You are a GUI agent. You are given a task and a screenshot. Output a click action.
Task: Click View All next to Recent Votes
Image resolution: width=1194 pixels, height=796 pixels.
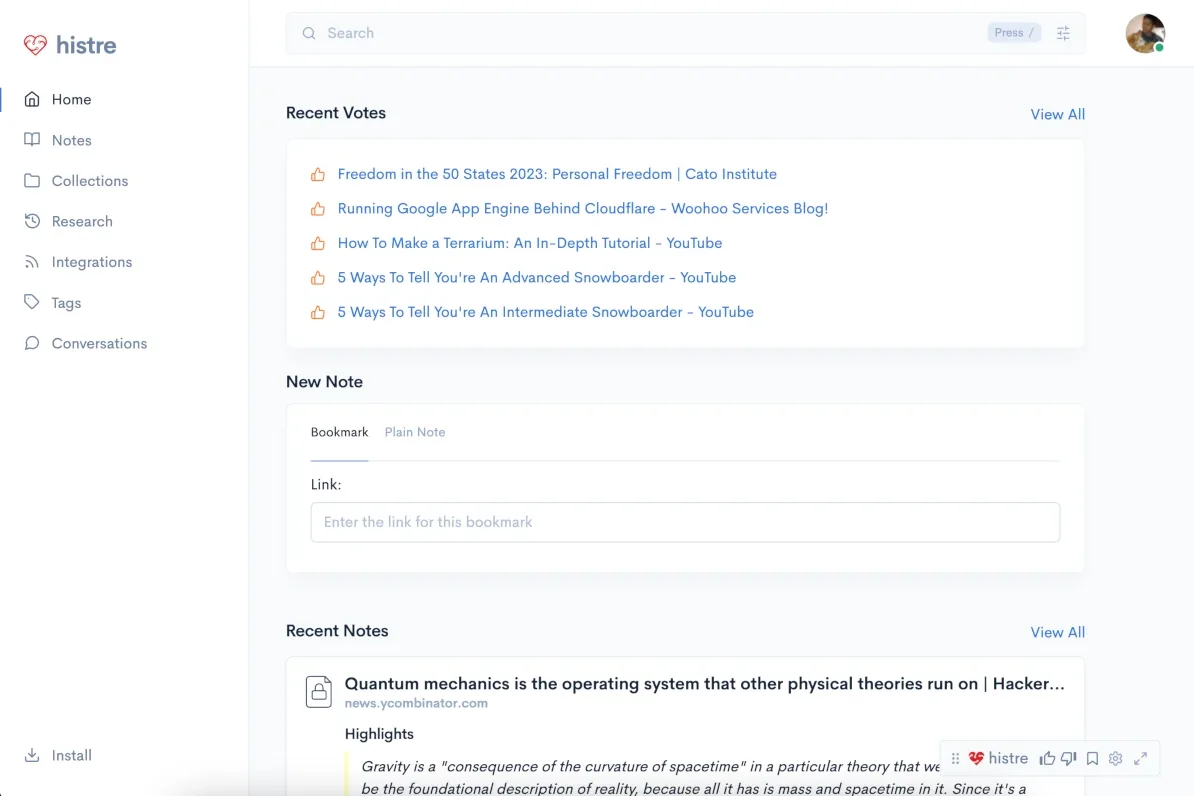(x=1057, y=114)
